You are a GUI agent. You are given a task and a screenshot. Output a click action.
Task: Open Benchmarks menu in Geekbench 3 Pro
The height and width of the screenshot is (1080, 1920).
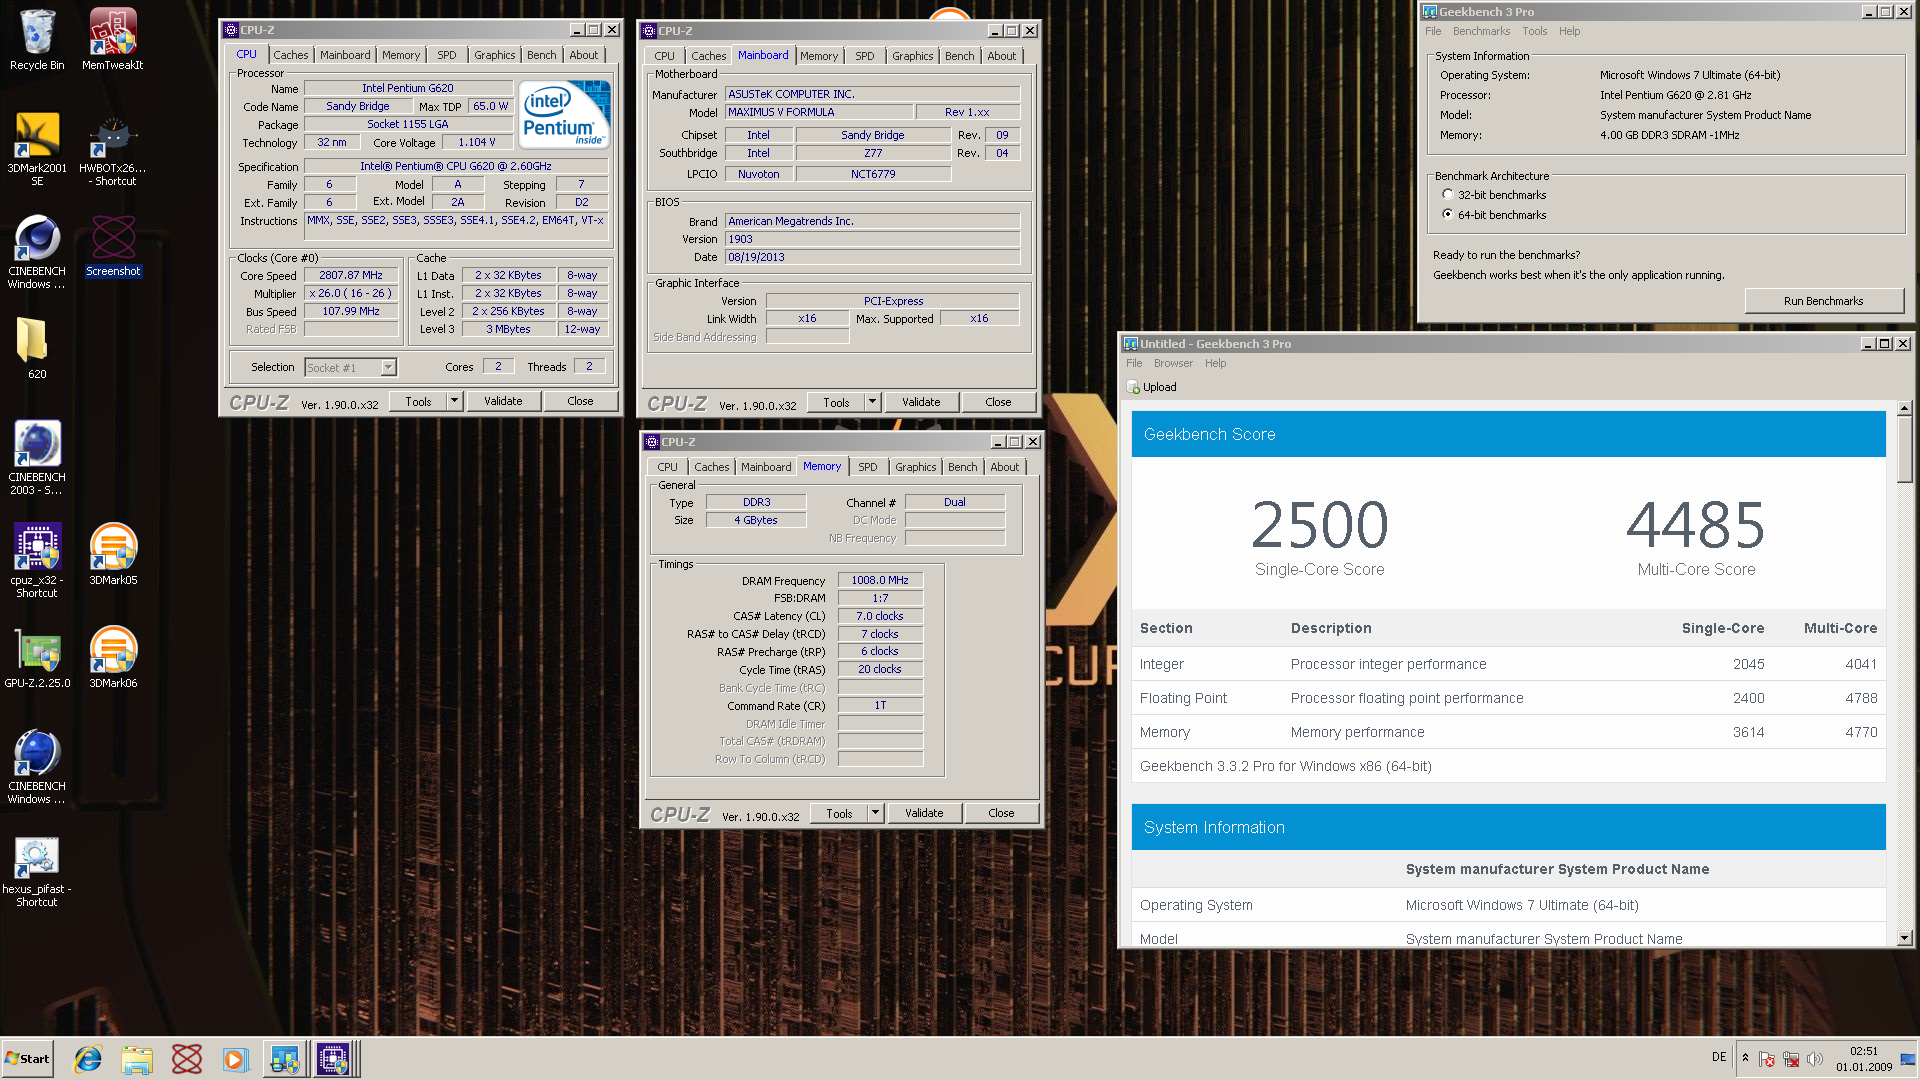1481,32
